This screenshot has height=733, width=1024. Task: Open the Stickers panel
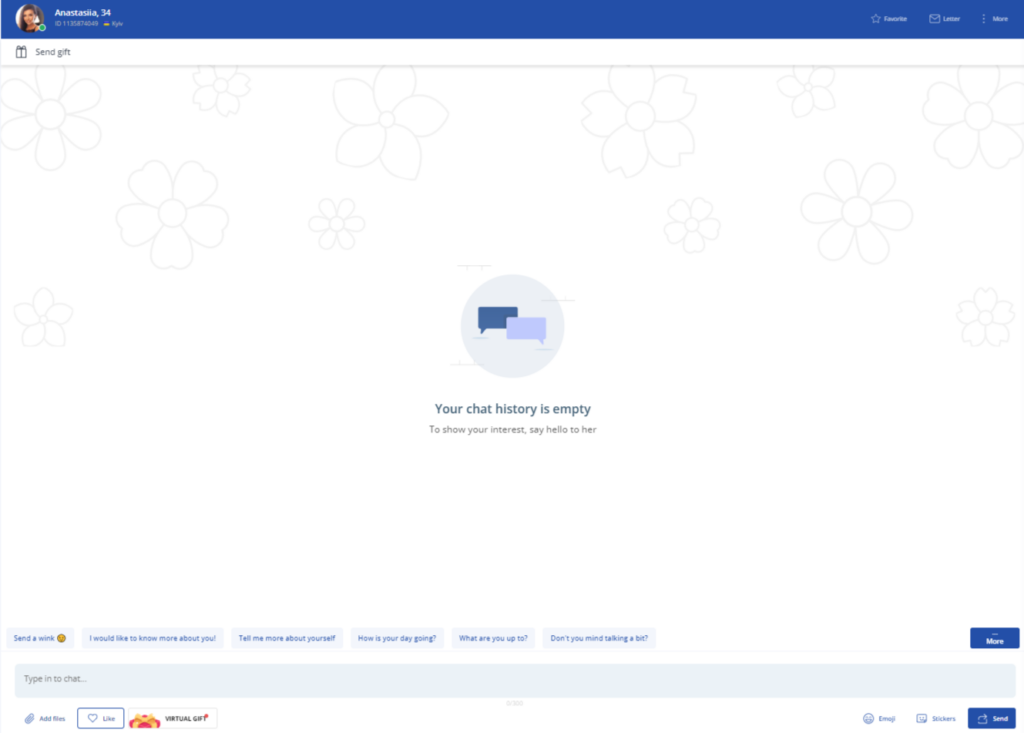pos(935,718)
